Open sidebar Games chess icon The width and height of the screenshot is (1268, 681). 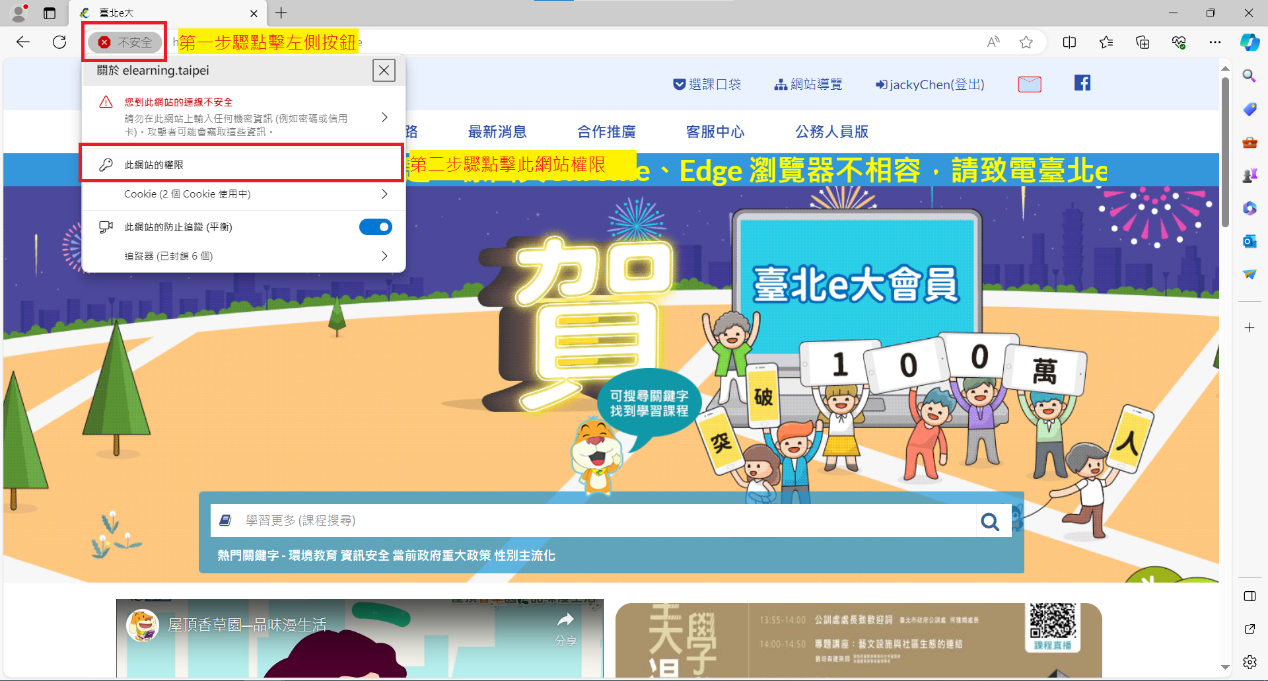(x=1249, y=175)
